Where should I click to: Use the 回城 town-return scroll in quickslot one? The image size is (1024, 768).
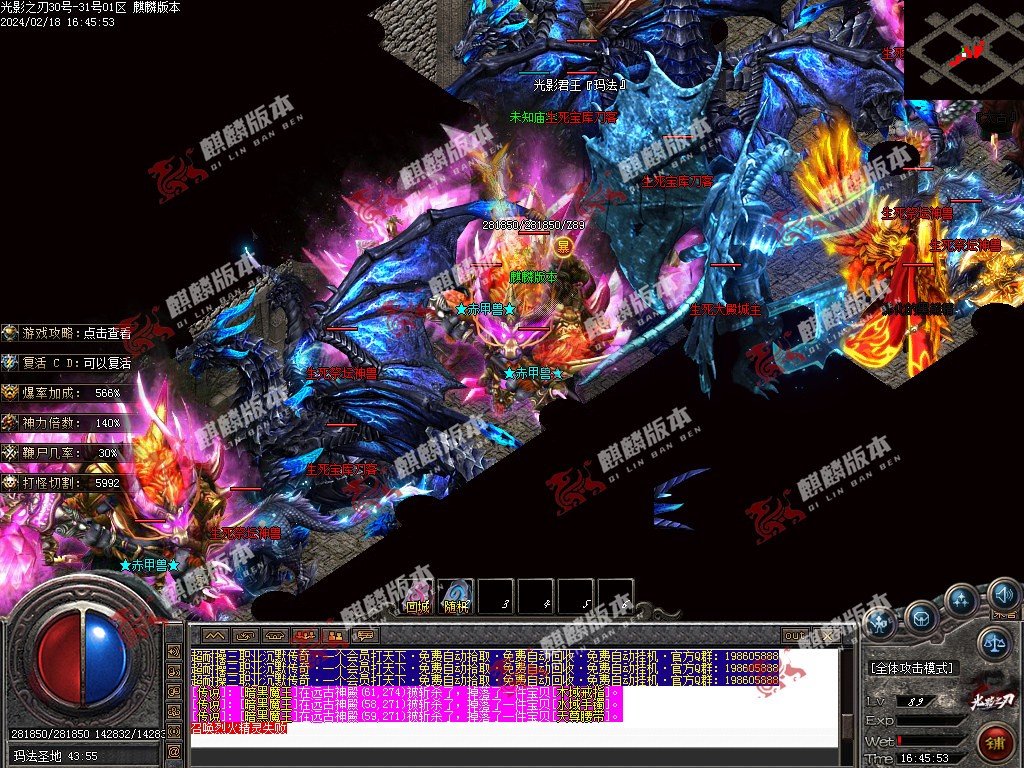419,597
